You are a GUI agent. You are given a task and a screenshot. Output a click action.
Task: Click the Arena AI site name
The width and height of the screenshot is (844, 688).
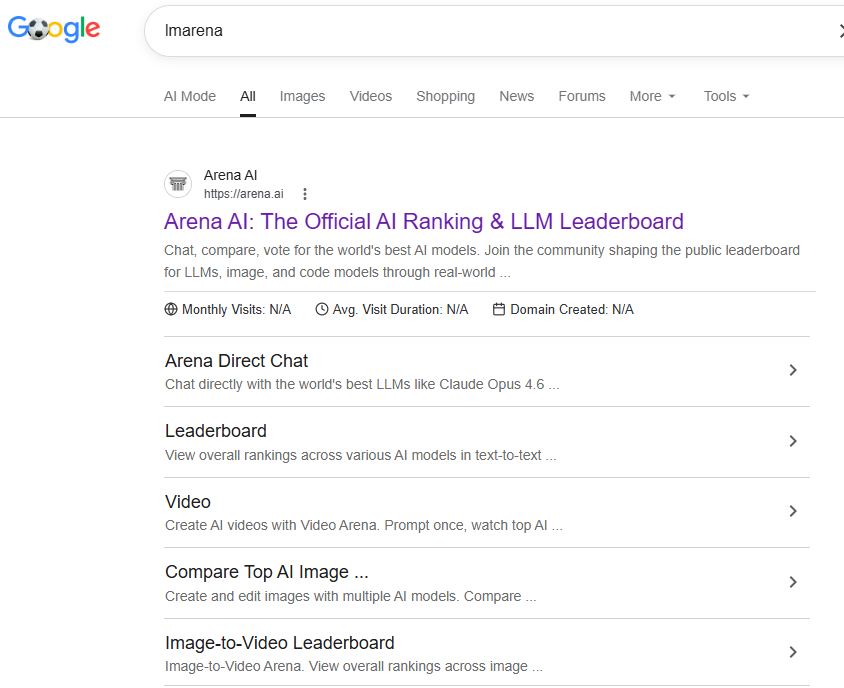pyautogui.click(x=230, y=175)
